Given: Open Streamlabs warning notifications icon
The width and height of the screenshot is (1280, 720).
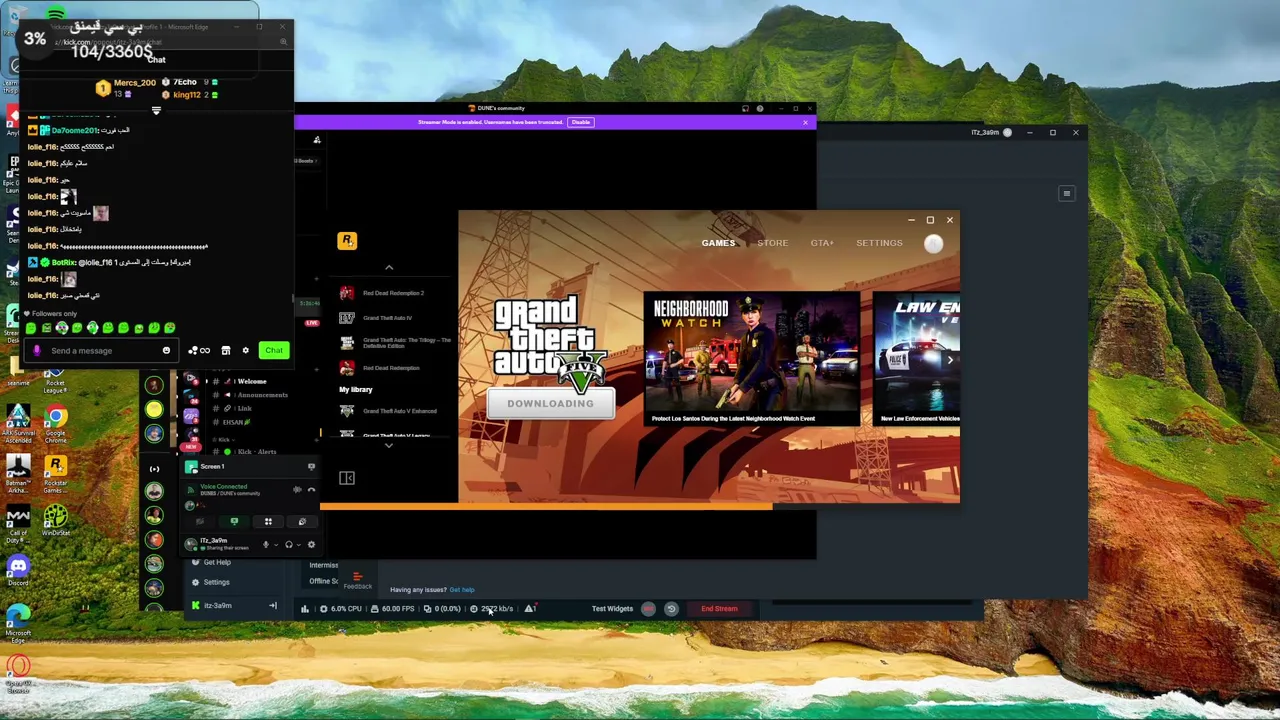Looking at the screenshot, I should pyautogui.click(x=530, y=609).
